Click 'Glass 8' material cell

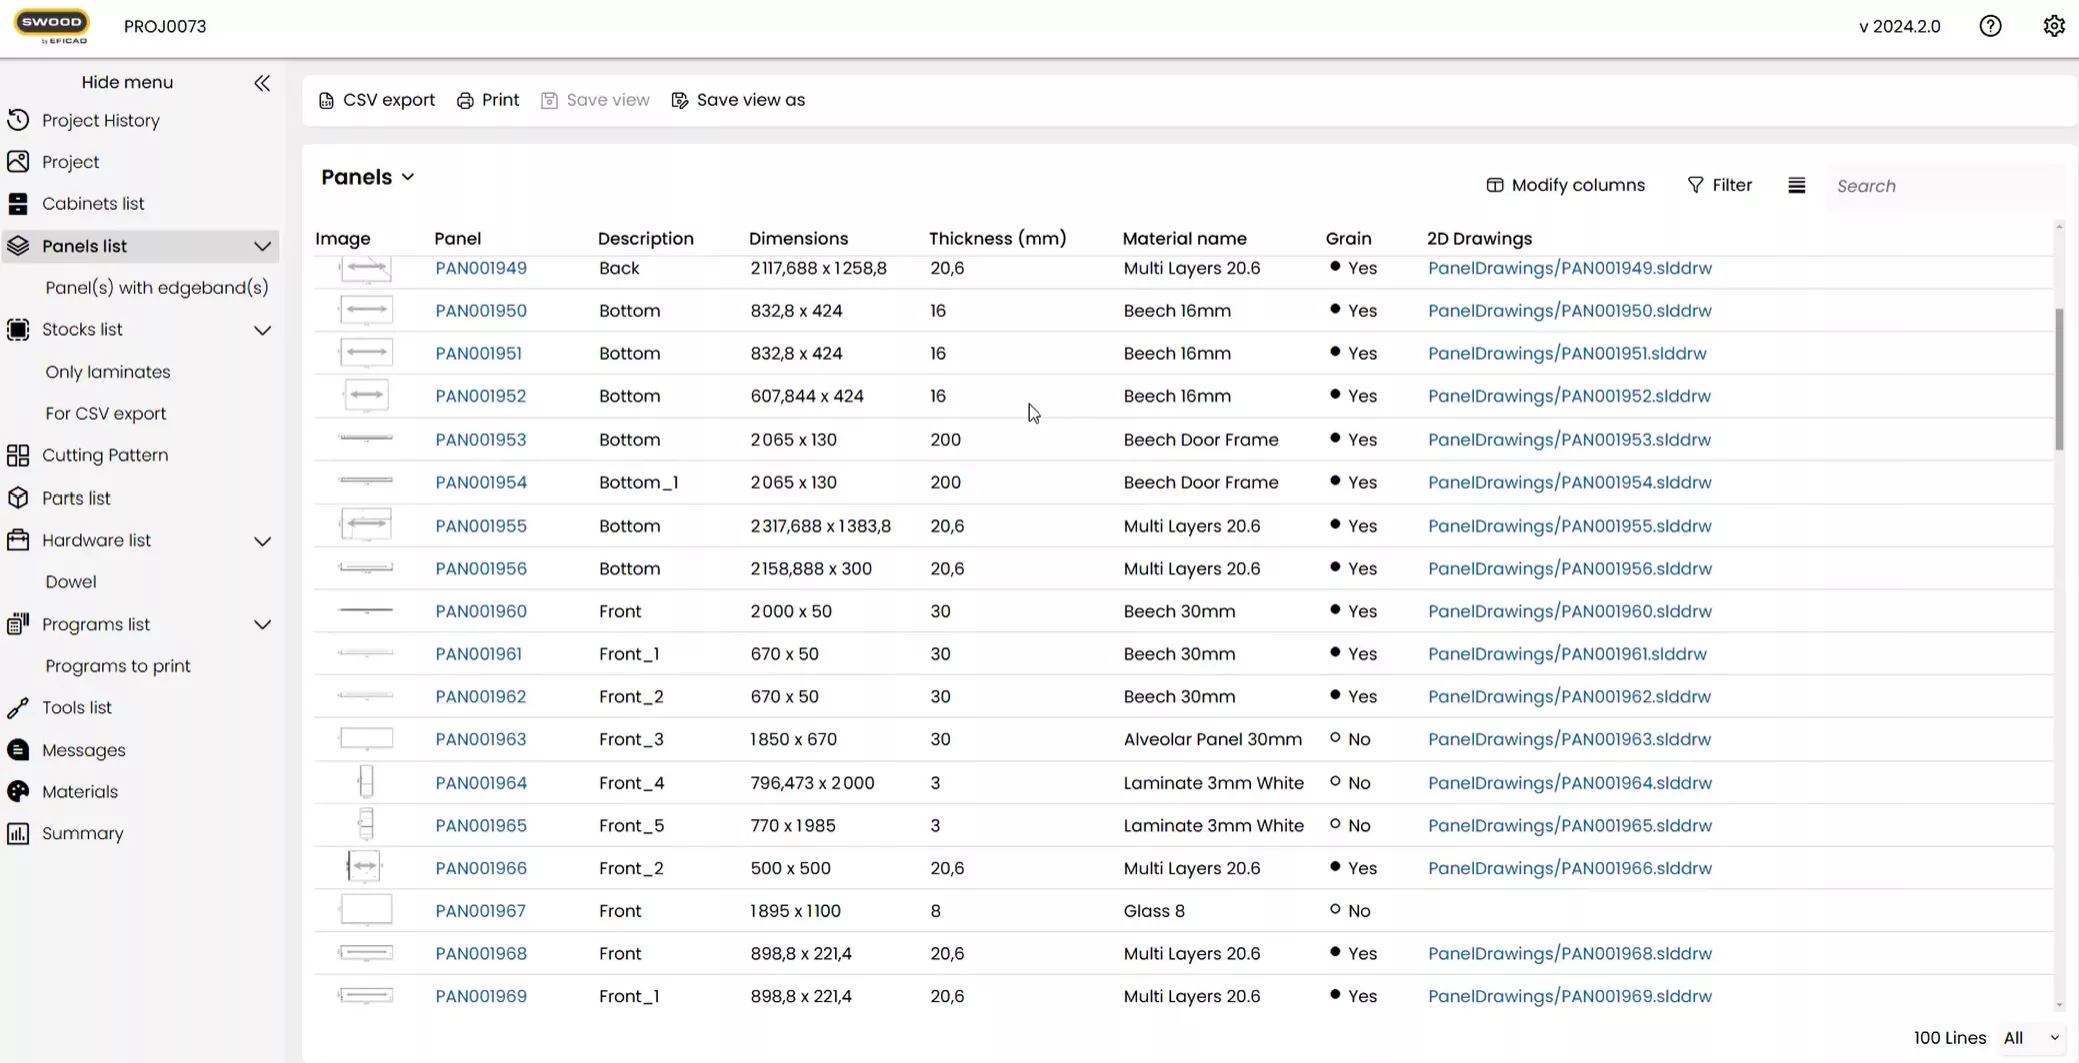tap(1154, 911)
